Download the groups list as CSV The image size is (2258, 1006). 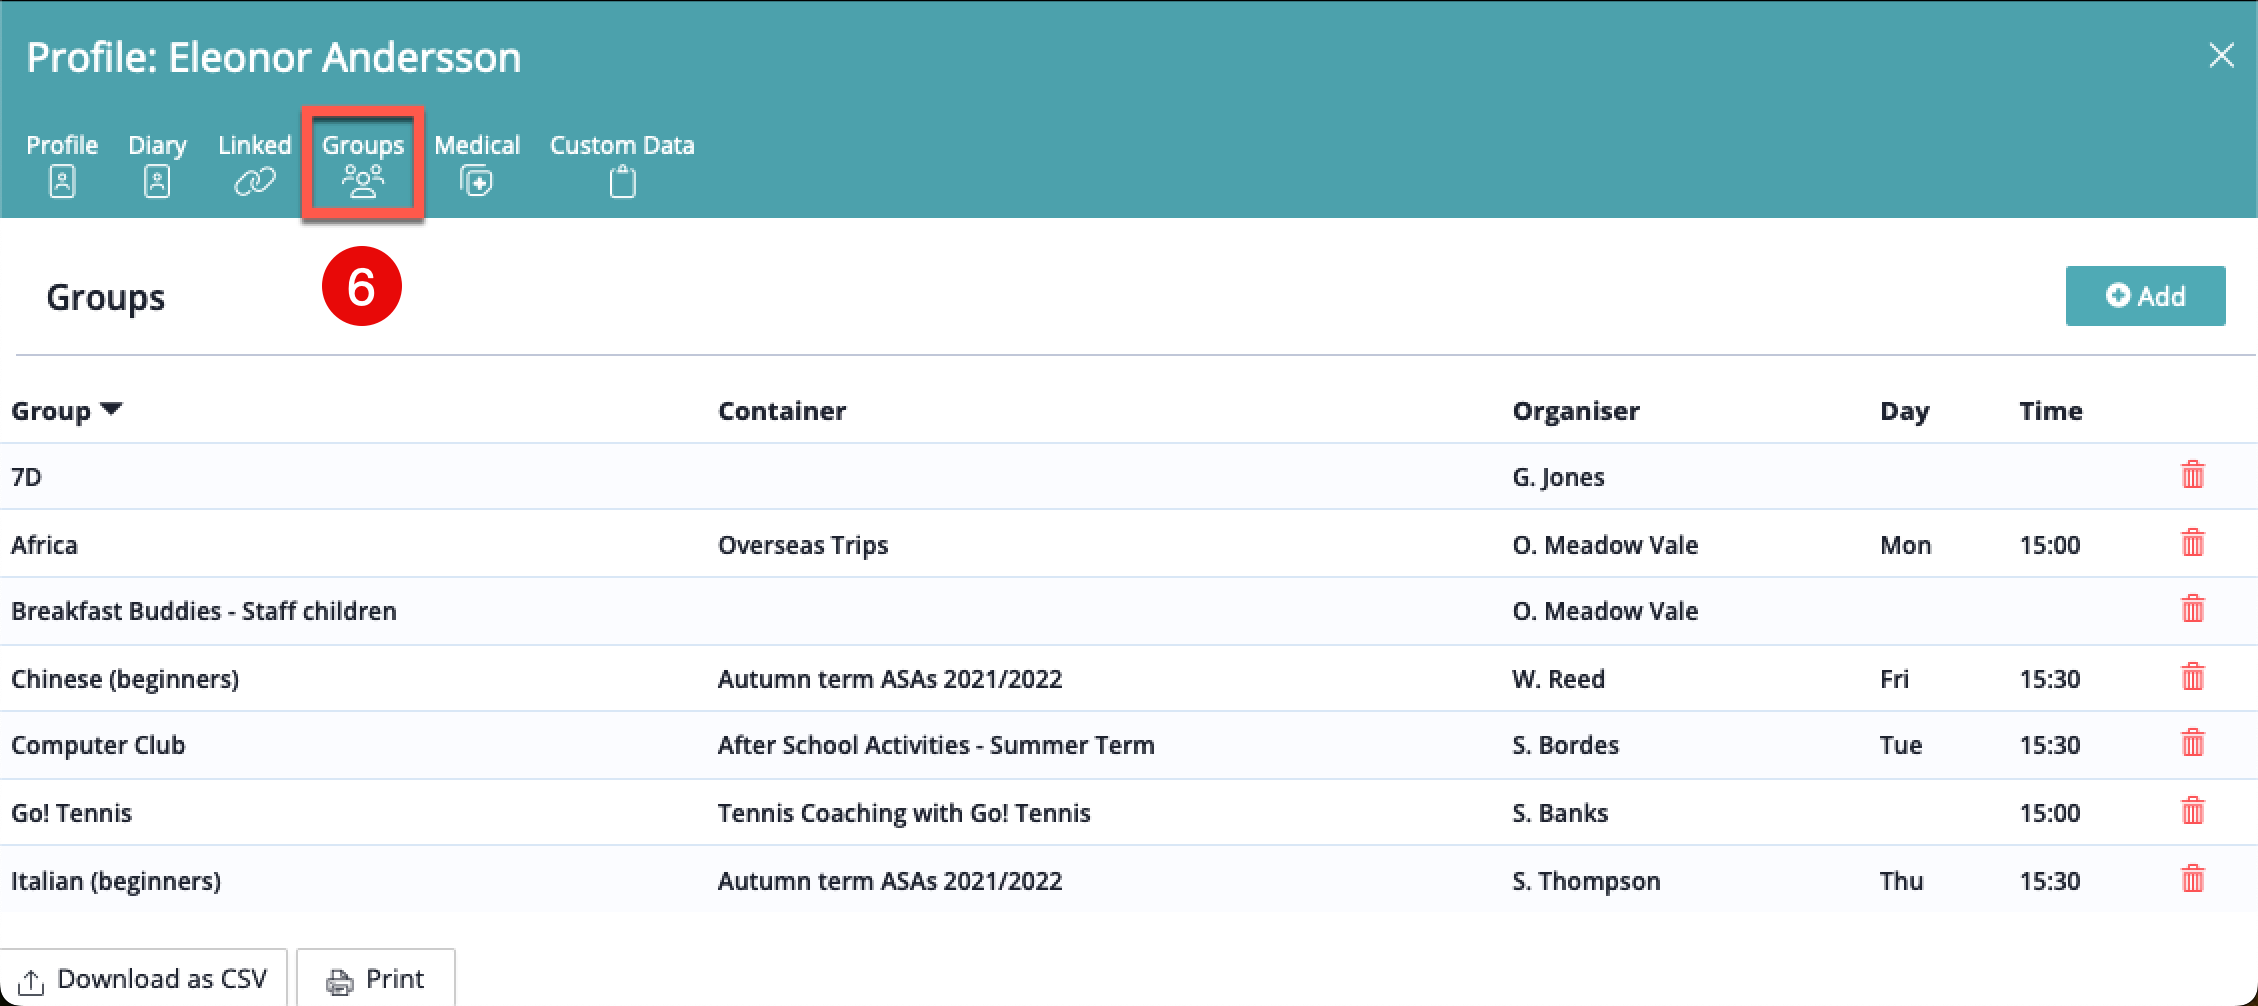143,979
